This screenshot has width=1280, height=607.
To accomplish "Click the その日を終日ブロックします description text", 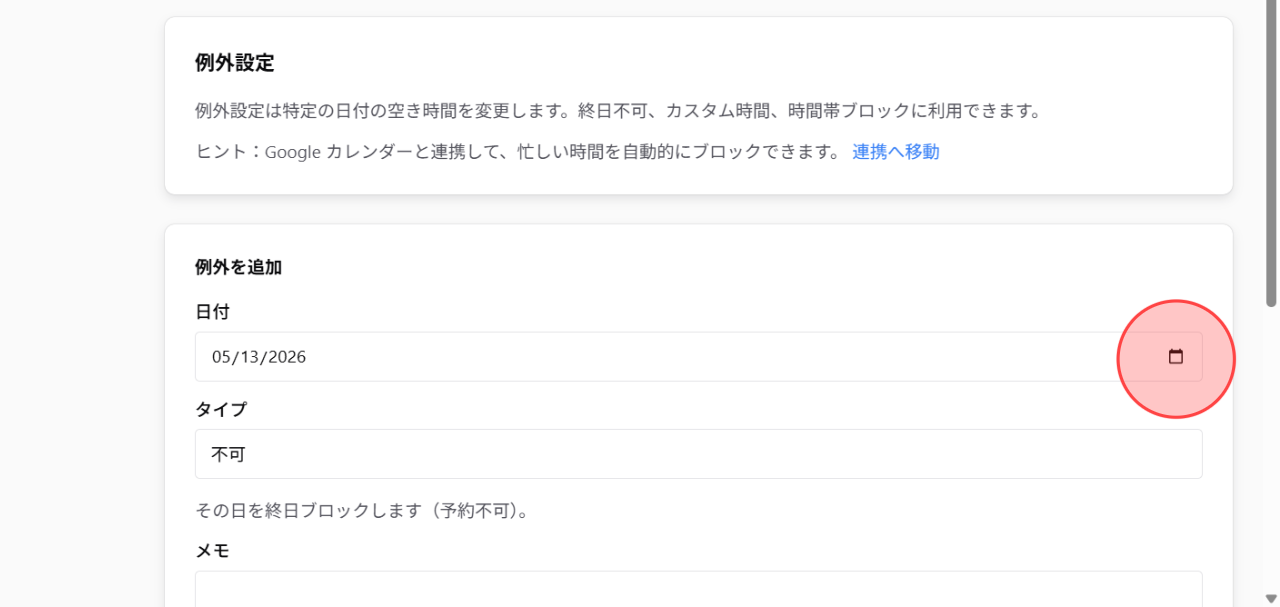I will (361, 511).
